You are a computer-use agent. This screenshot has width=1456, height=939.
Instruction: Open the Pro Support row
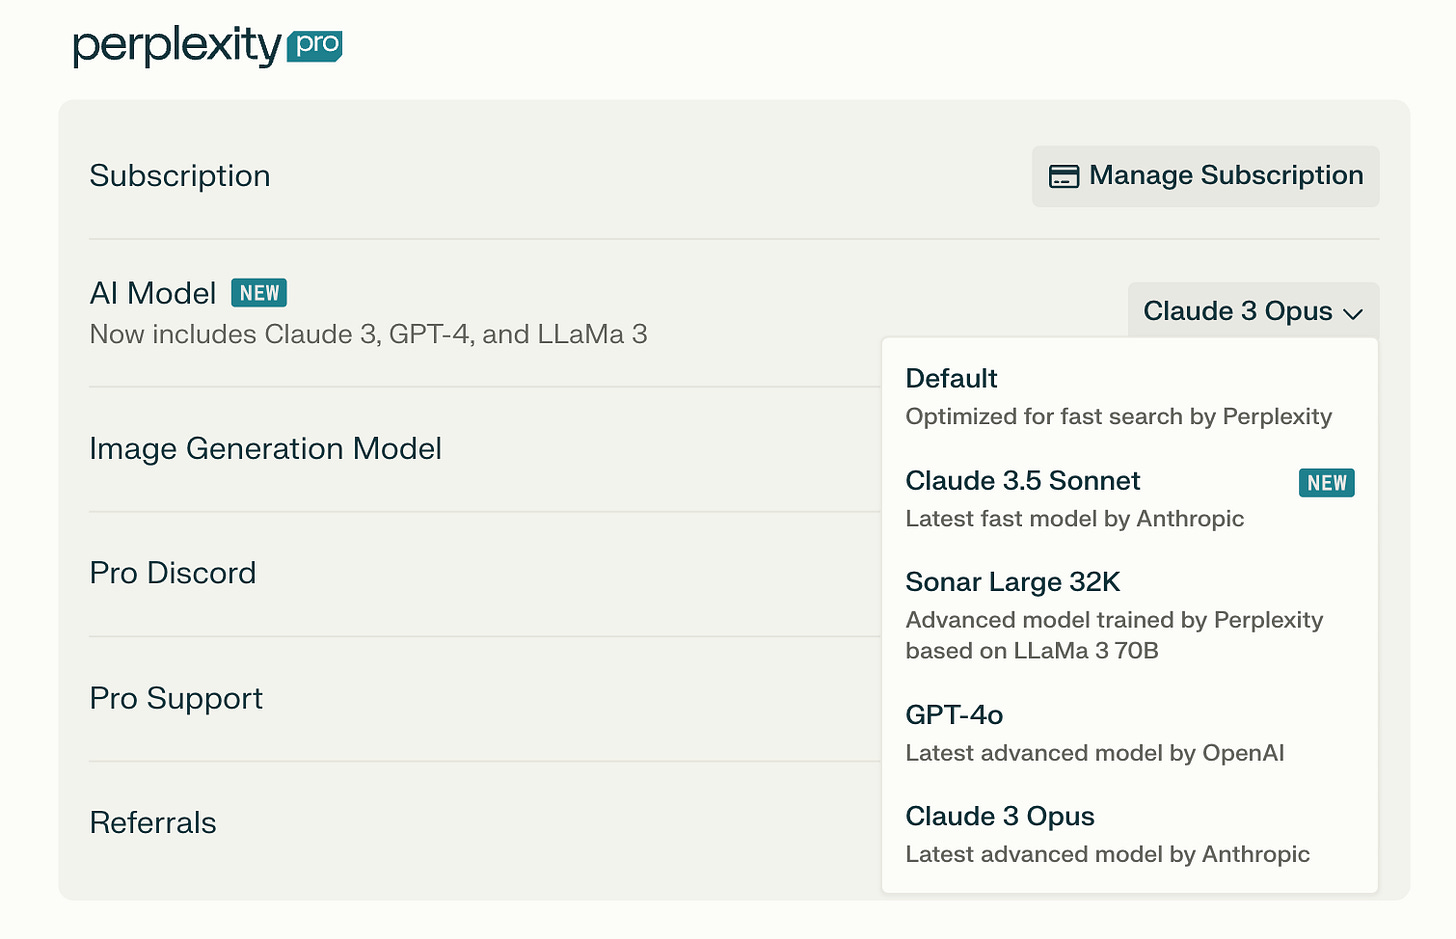[x=176, y=698]
